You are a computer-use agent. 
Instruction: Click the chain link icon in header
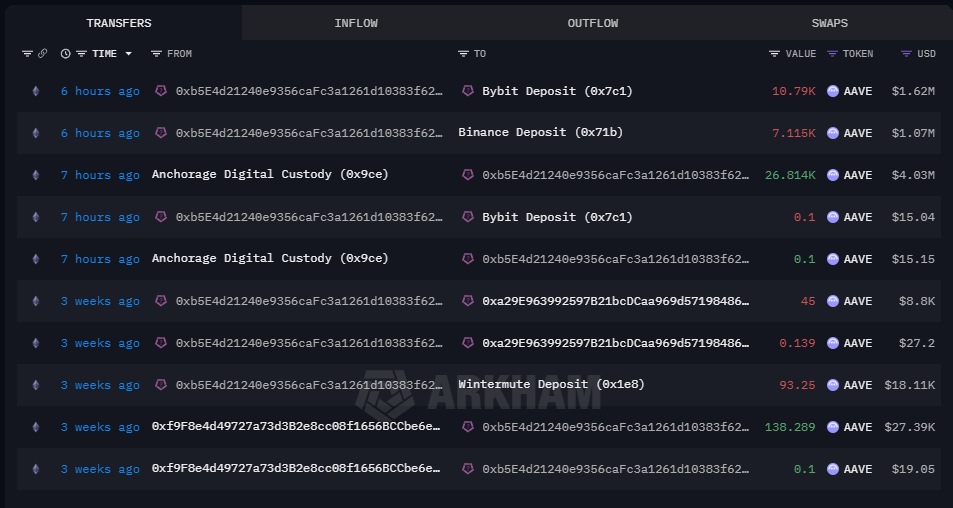point(42,54)
